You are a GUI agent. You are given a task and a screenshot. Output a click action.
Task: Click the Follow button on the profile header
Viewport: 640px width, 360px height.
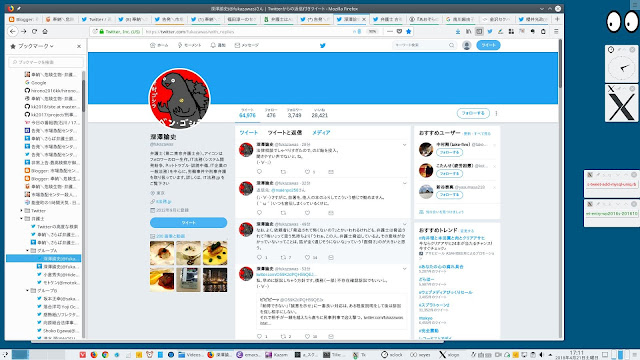473,113
